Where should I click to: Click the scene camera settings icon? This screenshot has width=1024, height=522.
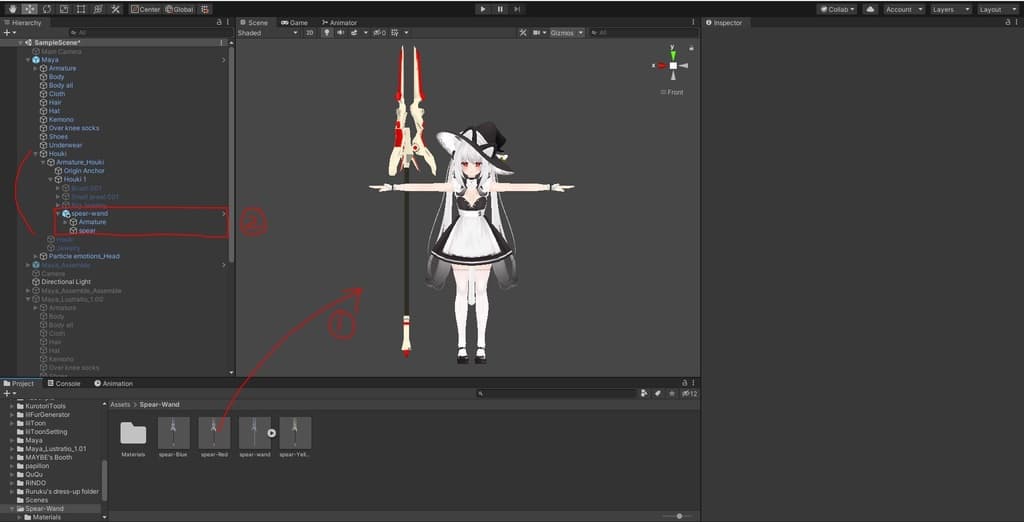pyautogui.click(x=537, y=33)
